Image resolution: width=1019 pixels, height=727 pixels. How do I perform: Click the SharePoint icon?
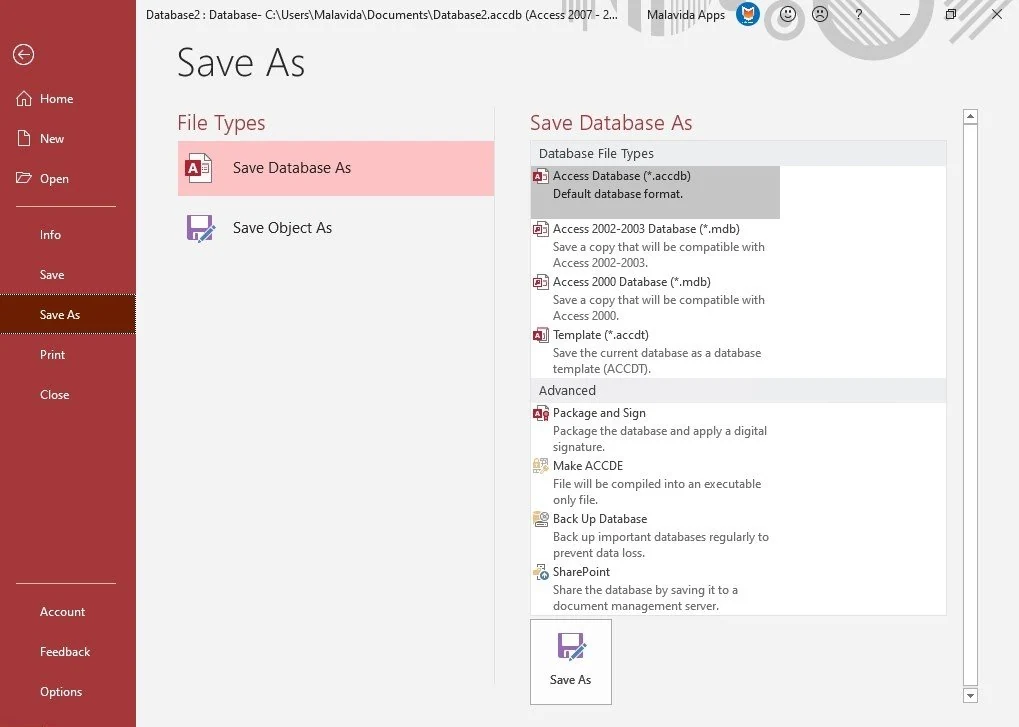pyautogui.click(x=541, y=572)
